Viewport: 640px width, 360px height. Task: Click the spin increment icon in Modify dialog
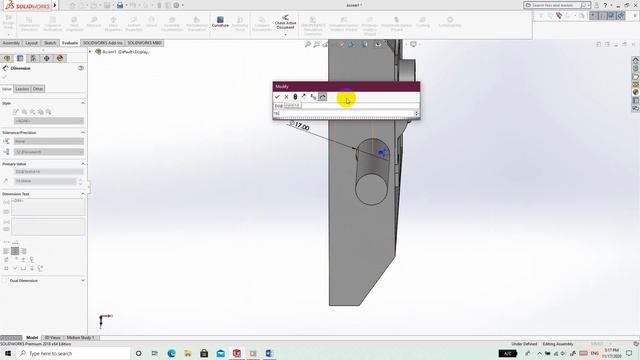coord(313,97)
